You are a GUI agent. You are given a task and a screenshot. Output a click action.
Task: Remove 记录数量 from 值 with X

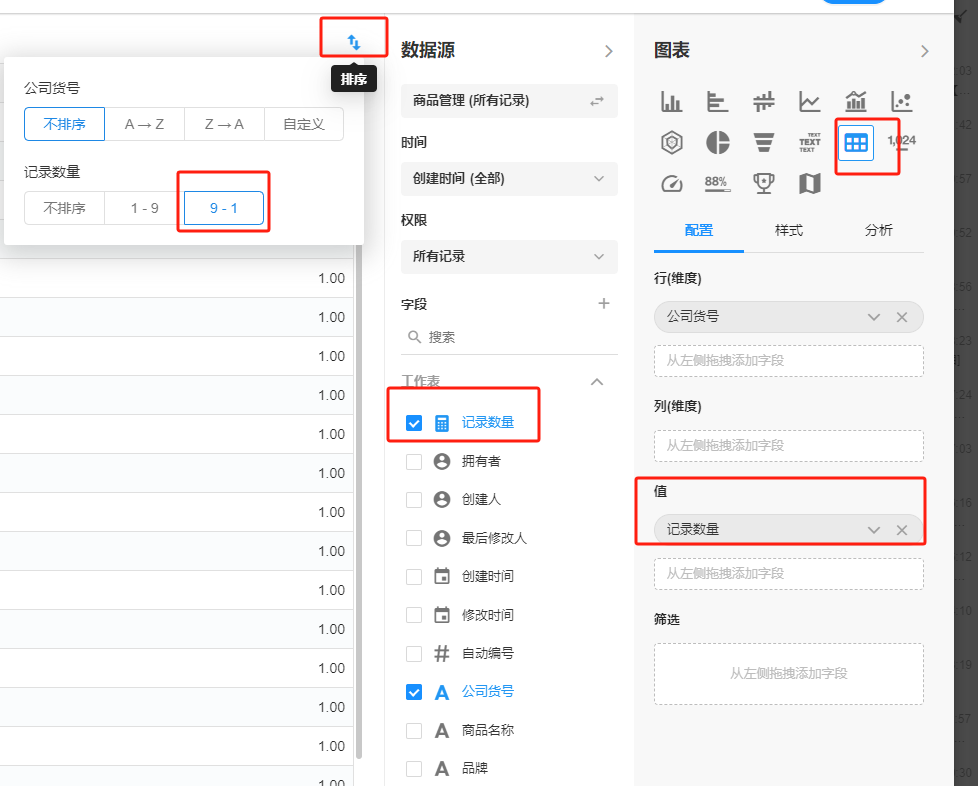point(902,530)
